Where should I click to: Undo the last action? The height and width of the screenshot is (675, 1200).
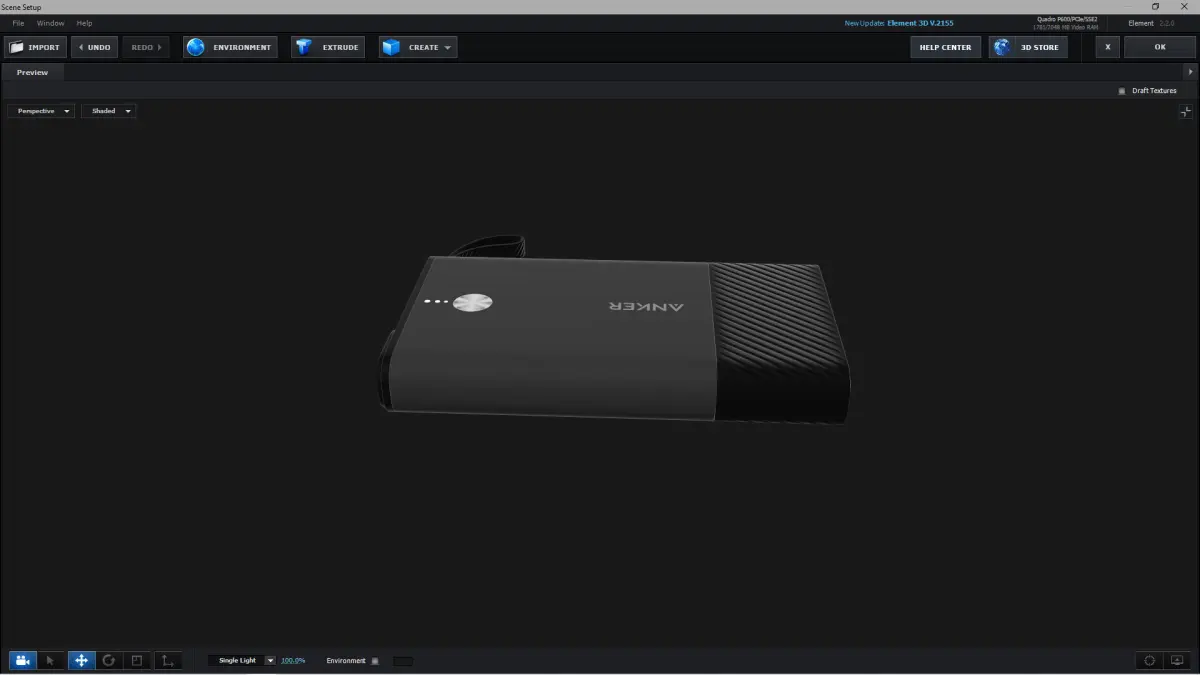point(95,47)
